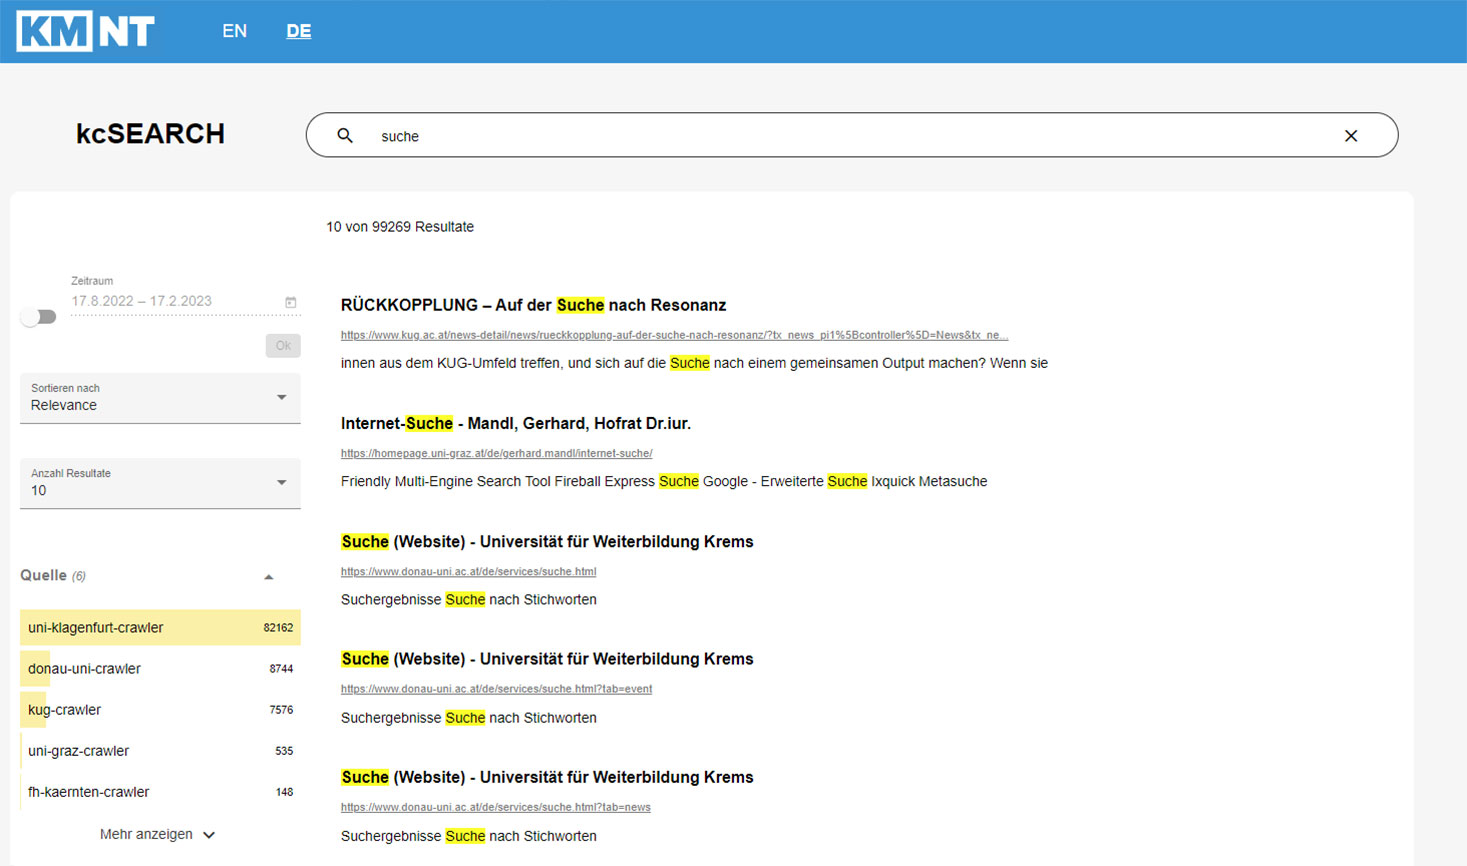Viewport: 1467px width, 866px height.
Task: Toggle the Zeitraum date filter switch
Action: (x=38, y=317)
